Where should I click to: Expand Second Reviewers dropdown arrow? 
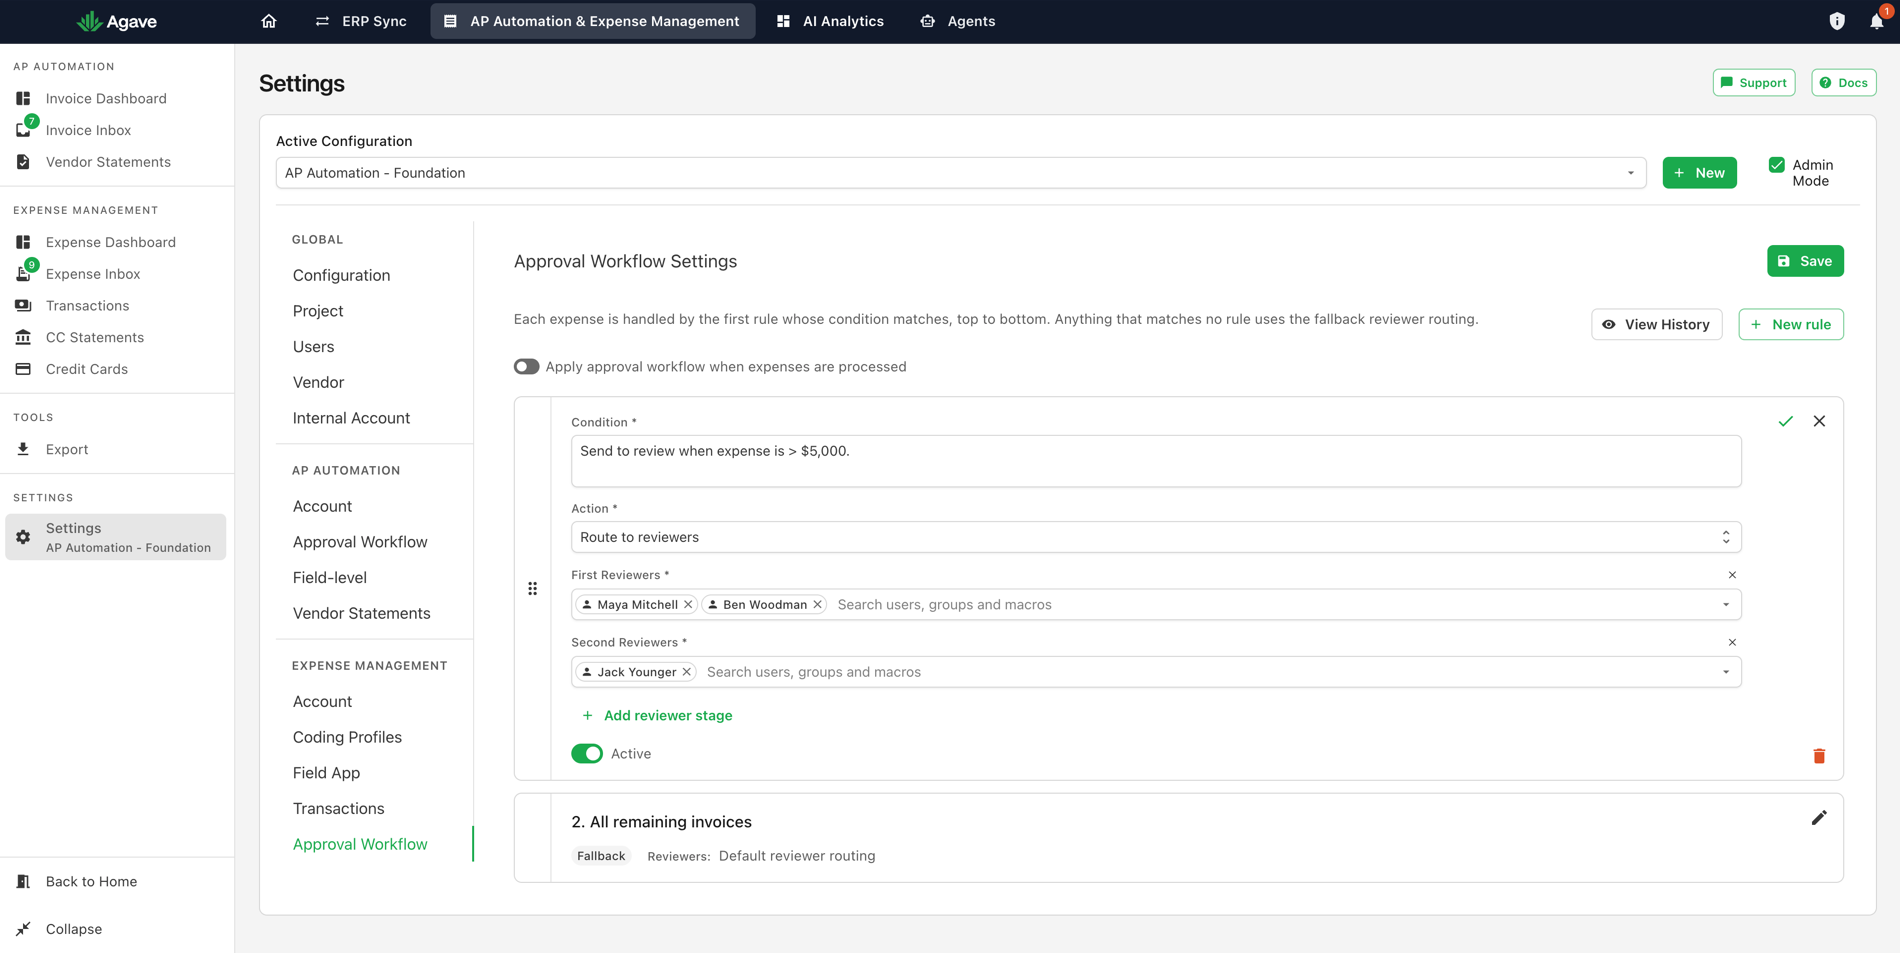(x=1726, y=672)
